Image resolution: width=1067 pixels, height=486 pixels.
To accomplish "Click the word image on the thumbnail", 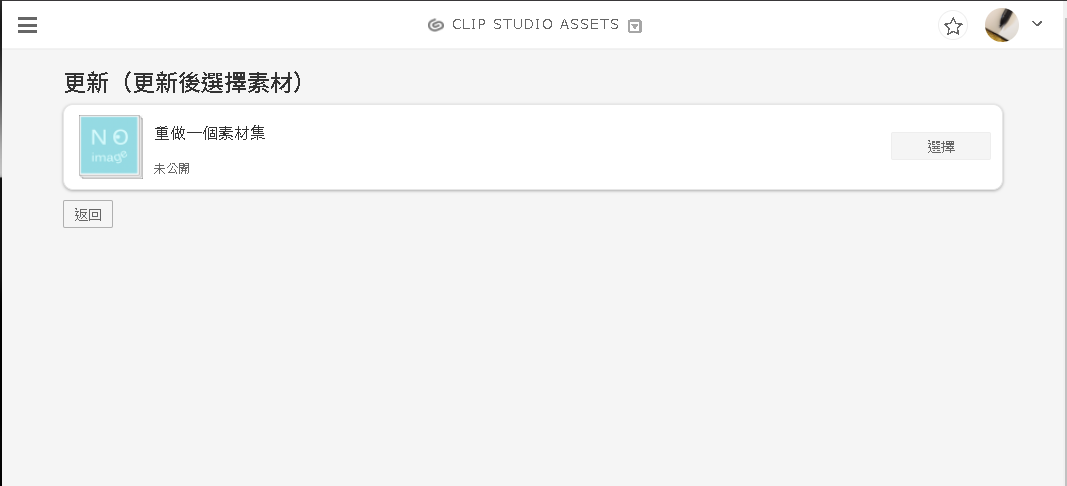I will [110, 157].
